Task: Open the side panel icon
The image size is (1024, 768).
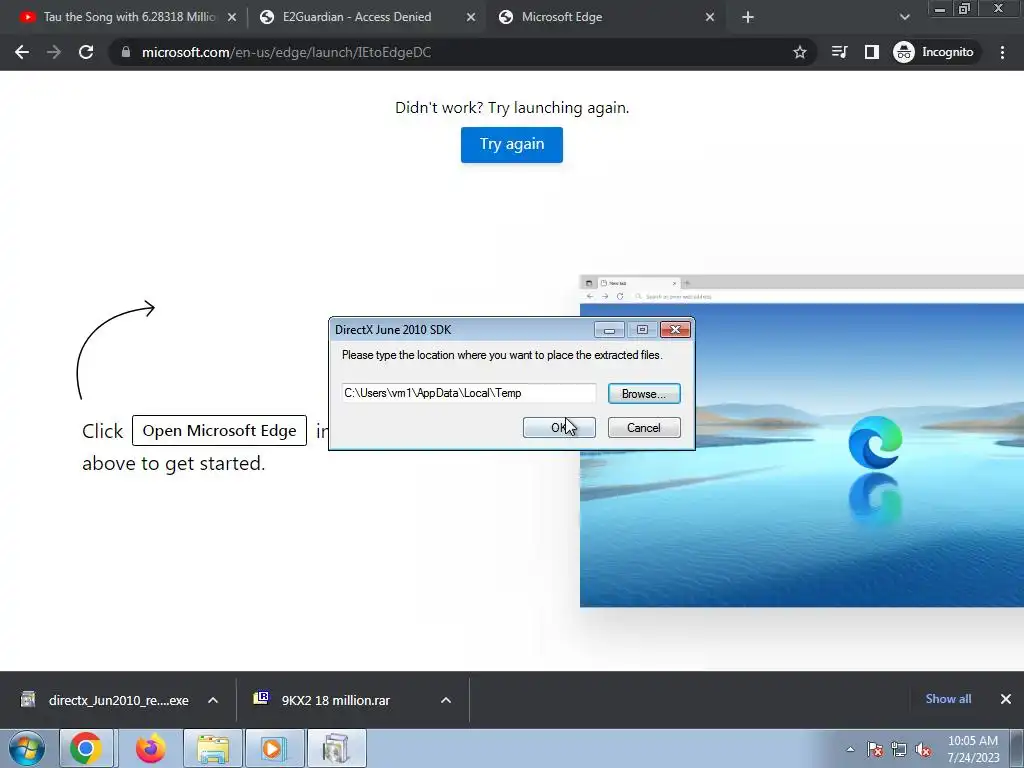Action: (x=872, y=52)
